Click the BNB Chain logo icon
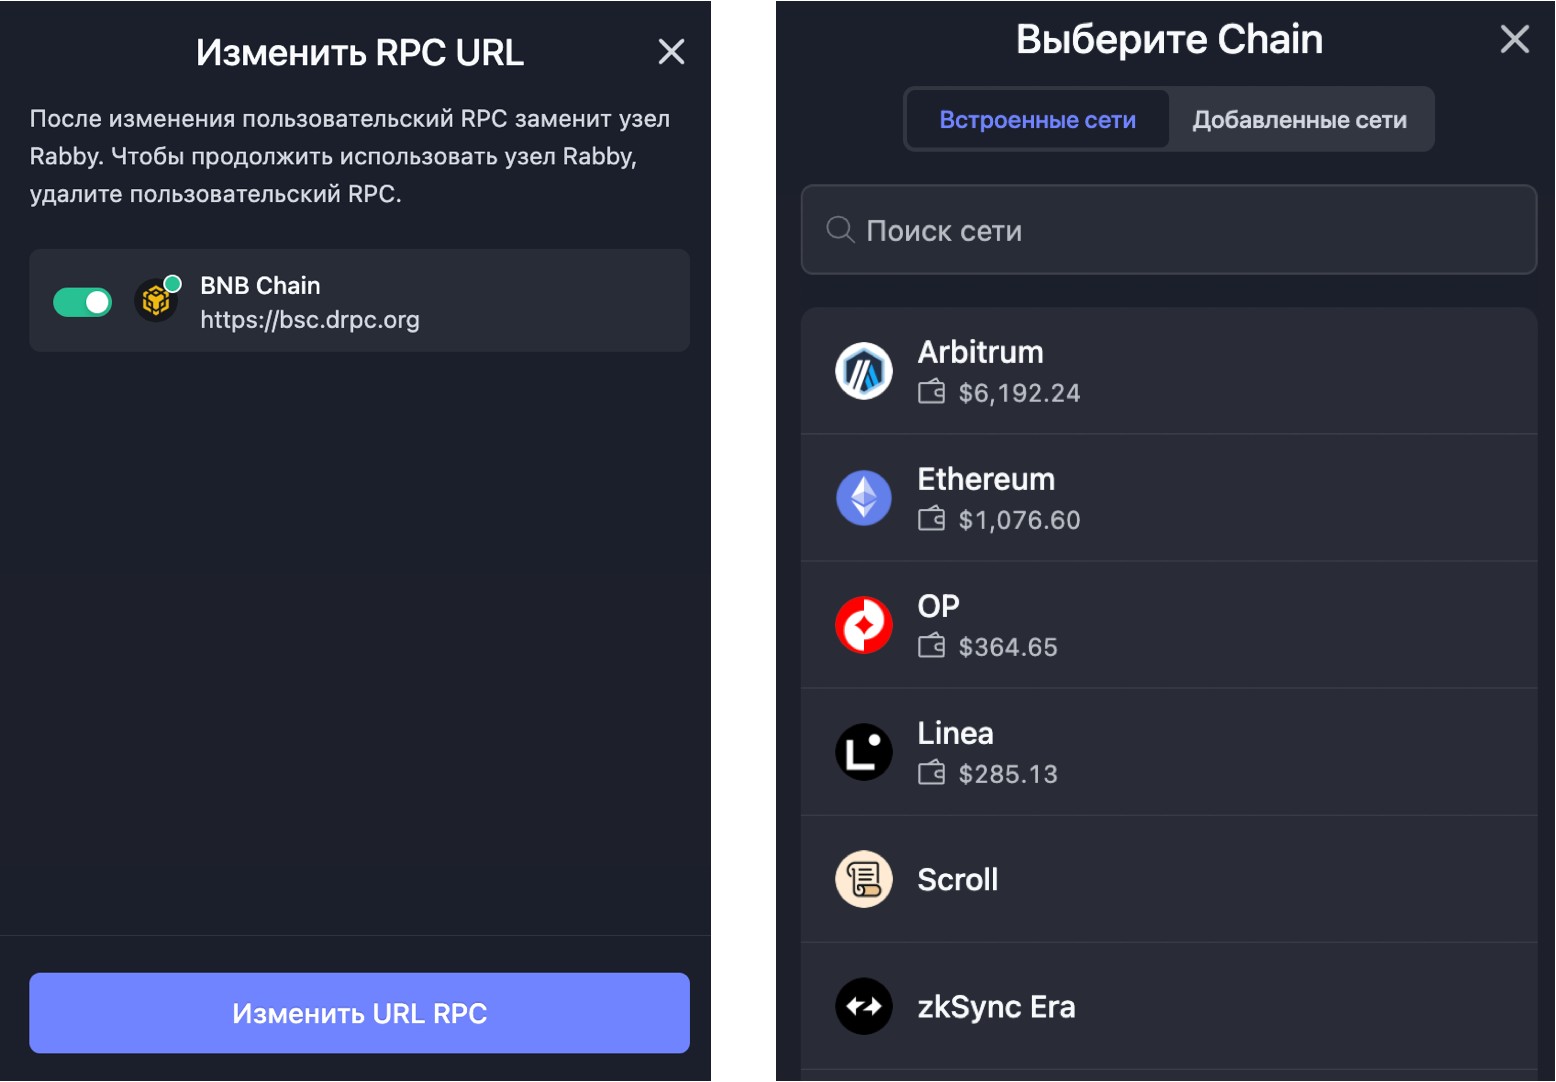Screen dimensions: 1556x1082 (156, 300)
